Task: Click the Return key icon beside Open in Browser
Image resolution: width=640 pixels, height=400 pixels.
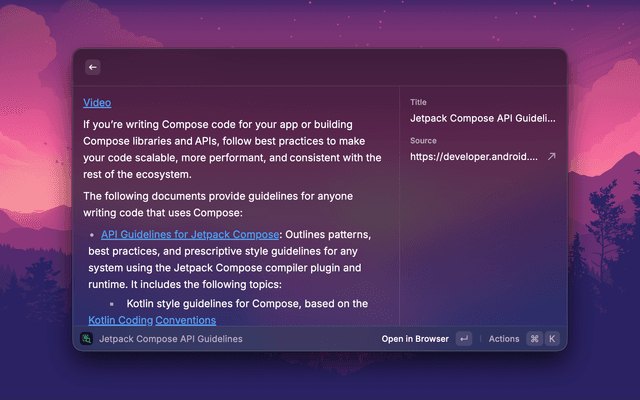Action: click(464, 339)
